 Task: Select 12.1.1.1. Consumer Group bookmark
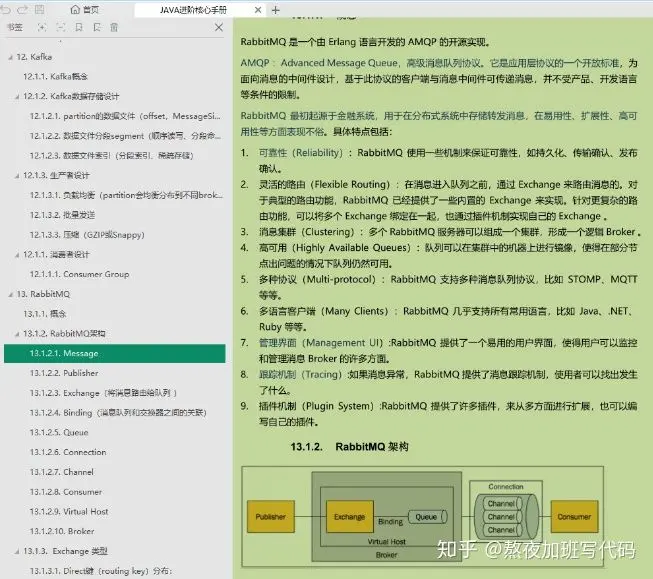(x=80, y=274)
